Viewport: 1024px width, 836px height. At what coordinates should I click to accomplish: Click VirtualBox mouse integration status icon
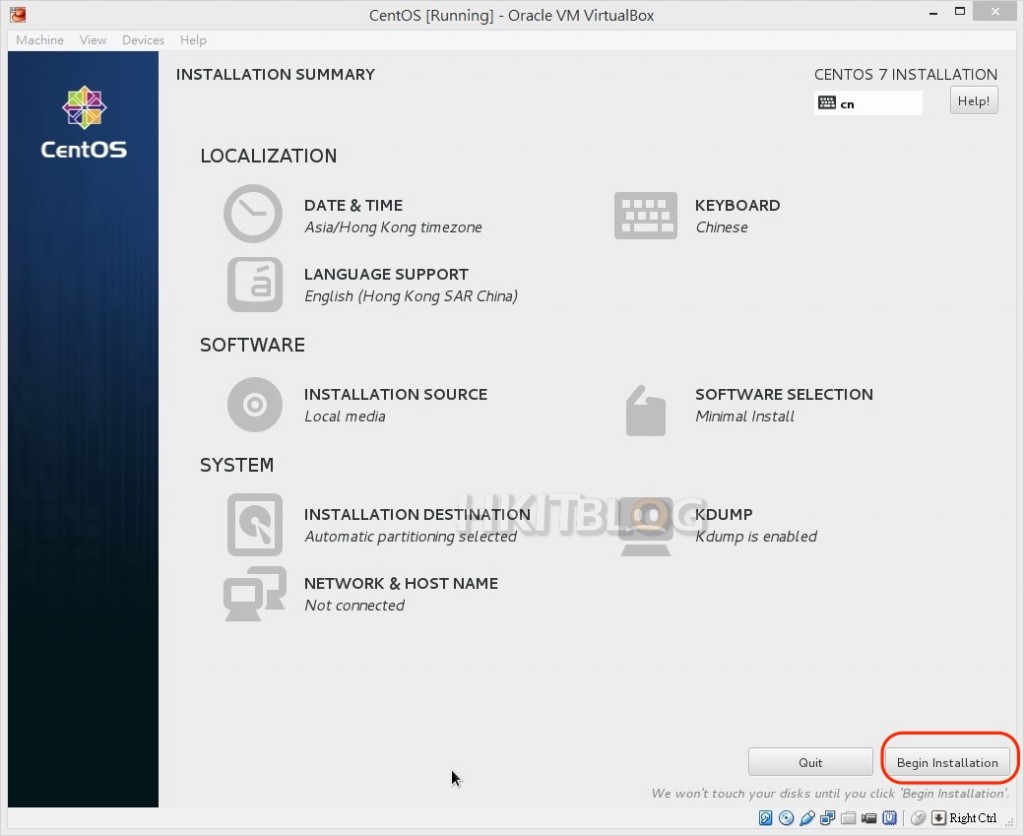tap(918, 818)
